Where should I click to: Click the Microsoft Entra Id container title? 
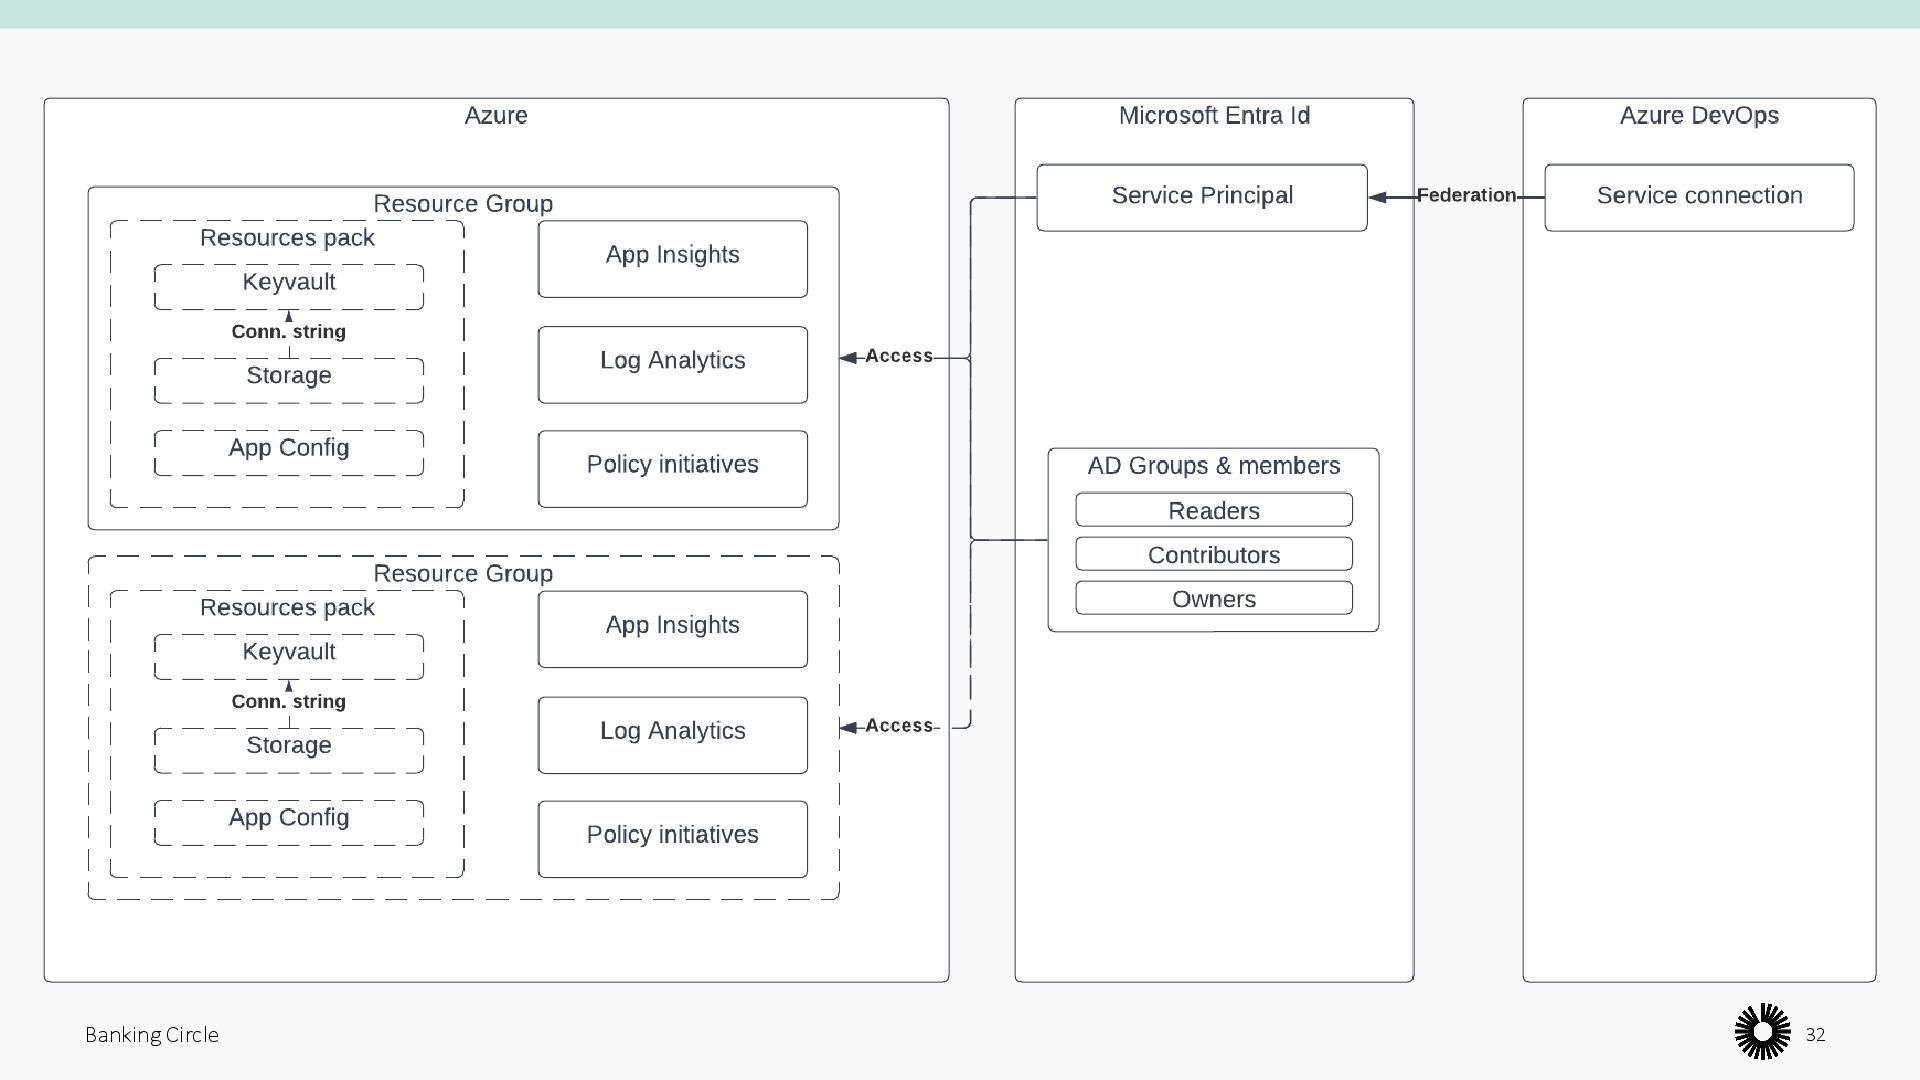click(x=1213, y=116)
